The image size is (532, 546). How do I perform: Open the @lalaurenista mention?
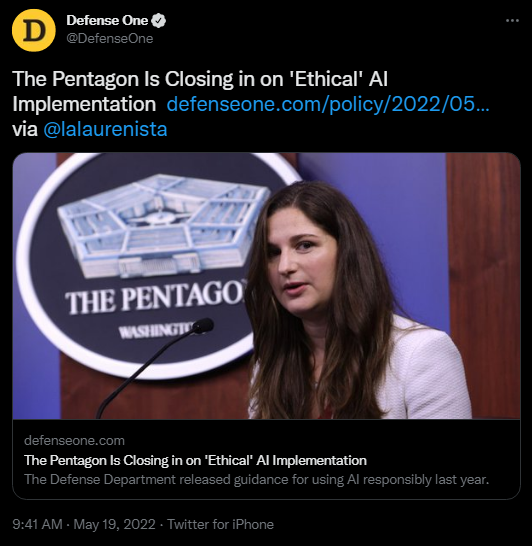(105, 129)
